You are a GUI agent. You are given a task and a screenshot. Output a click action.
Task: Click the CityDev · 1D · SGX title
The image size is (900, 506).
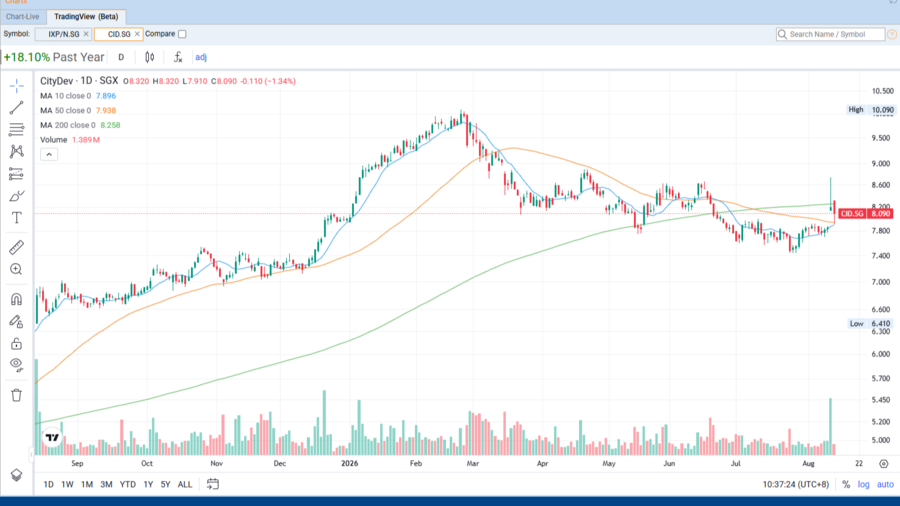click(79, 81)
